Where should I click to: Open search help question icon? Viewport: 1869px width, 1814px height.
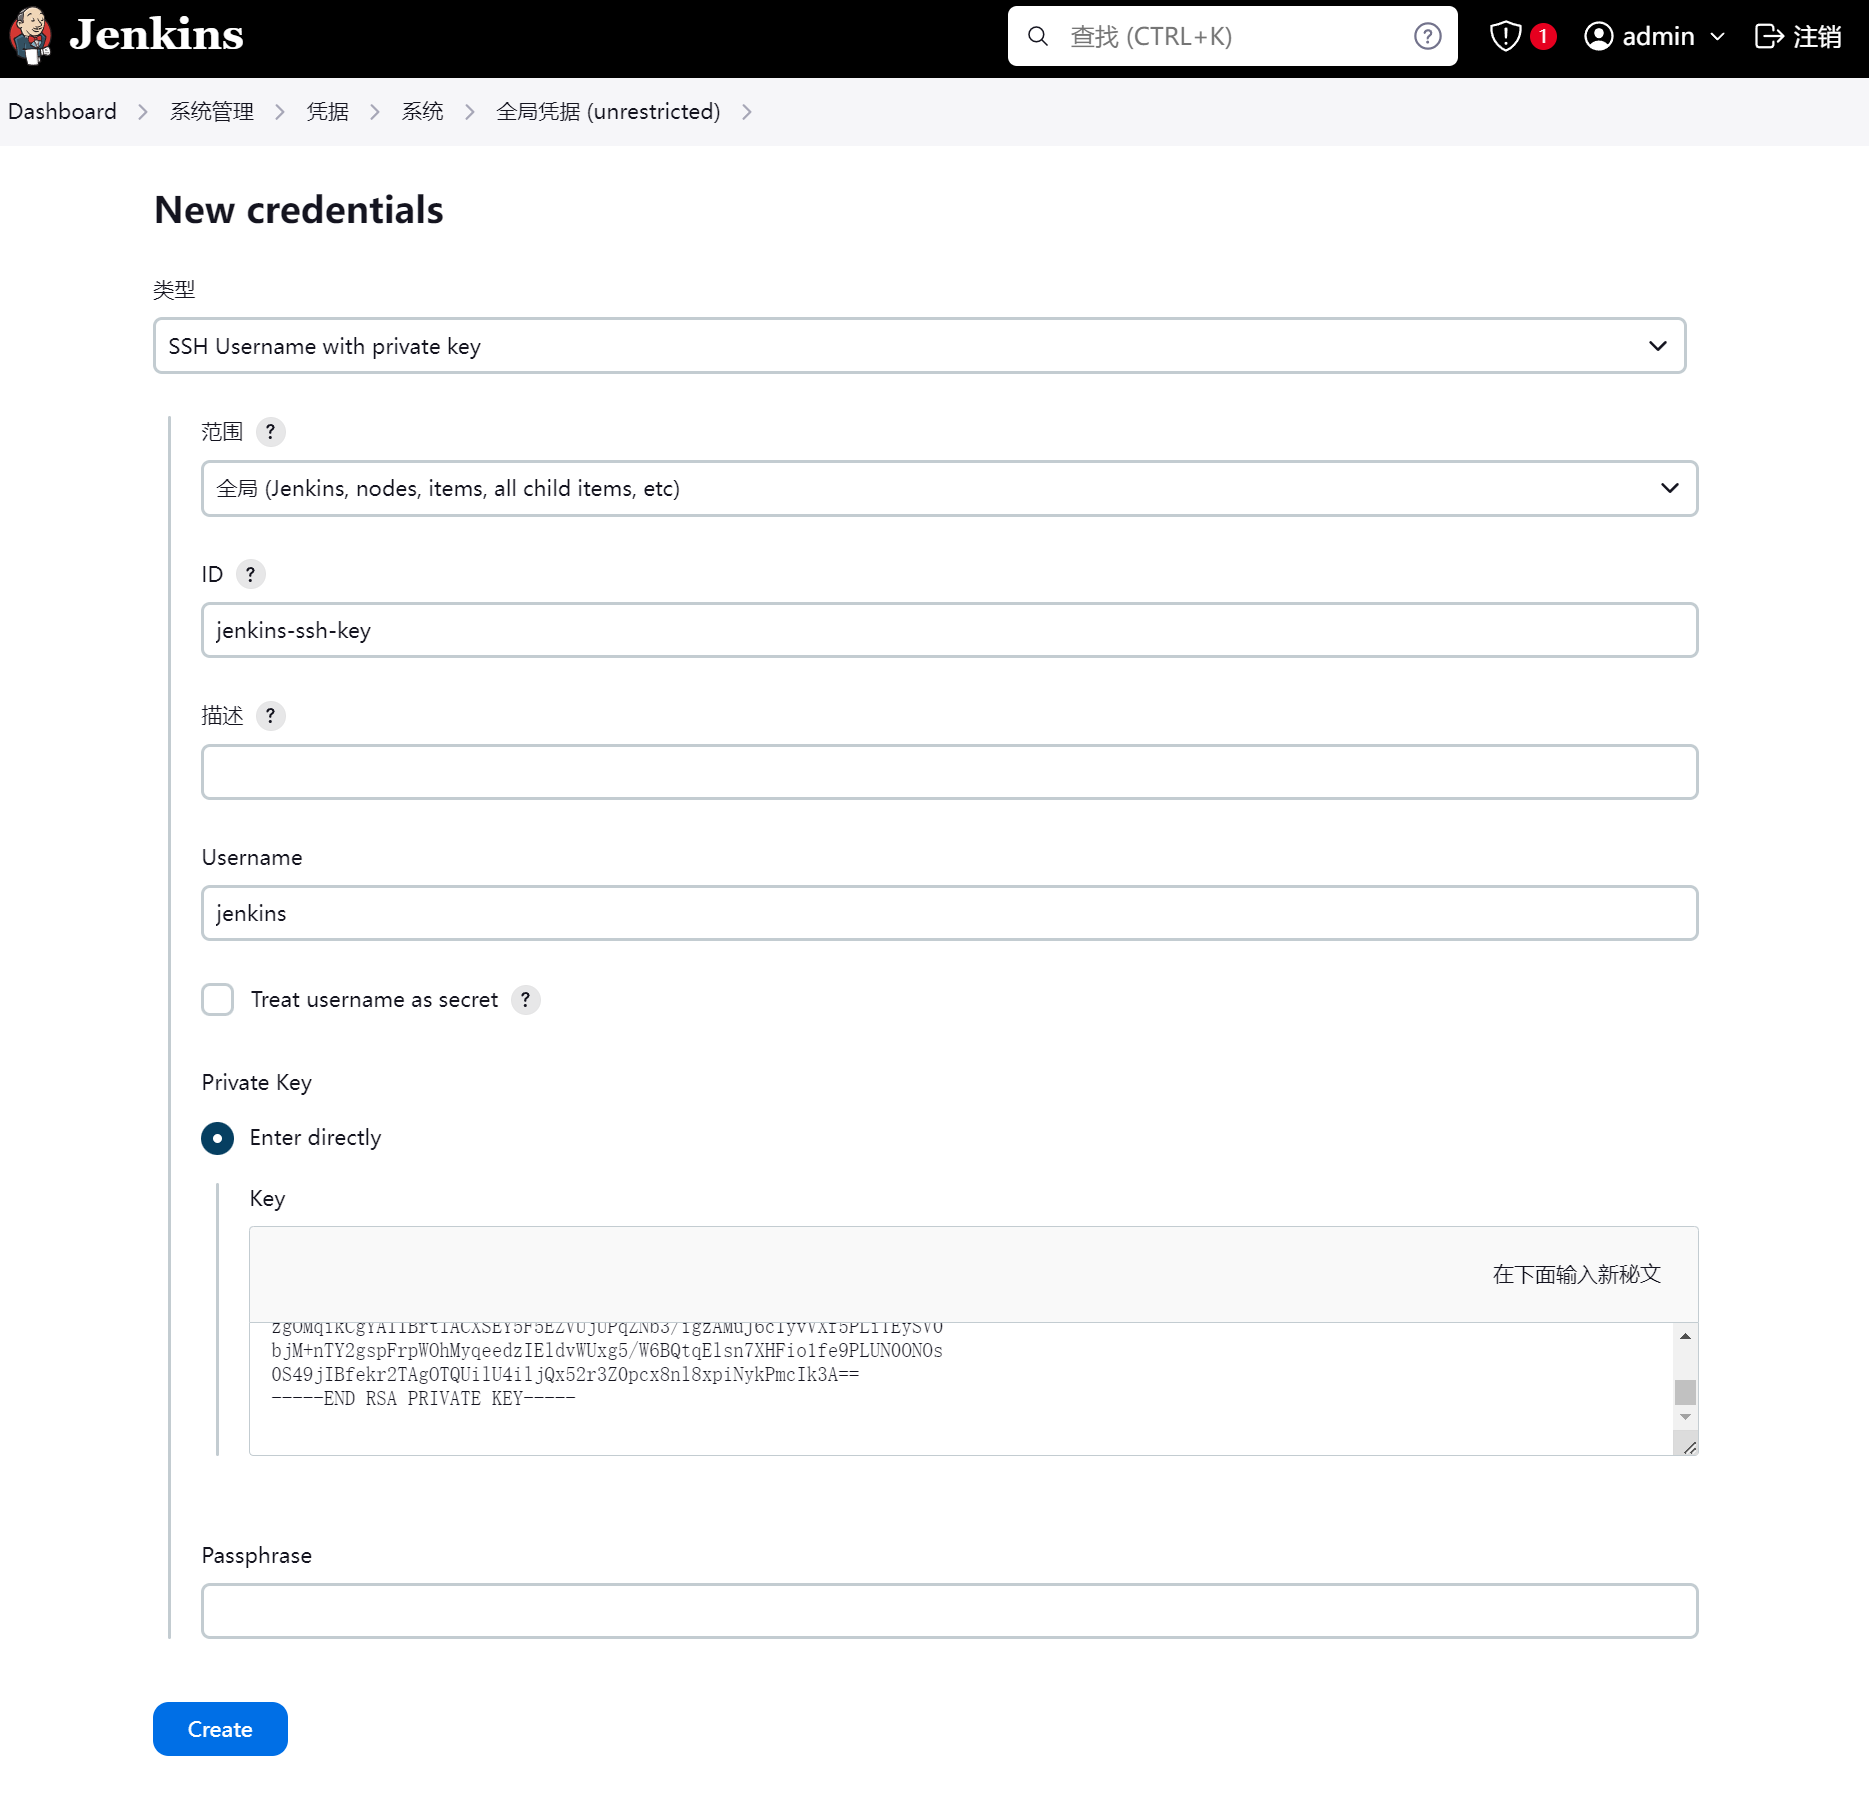pos(1427,37)
